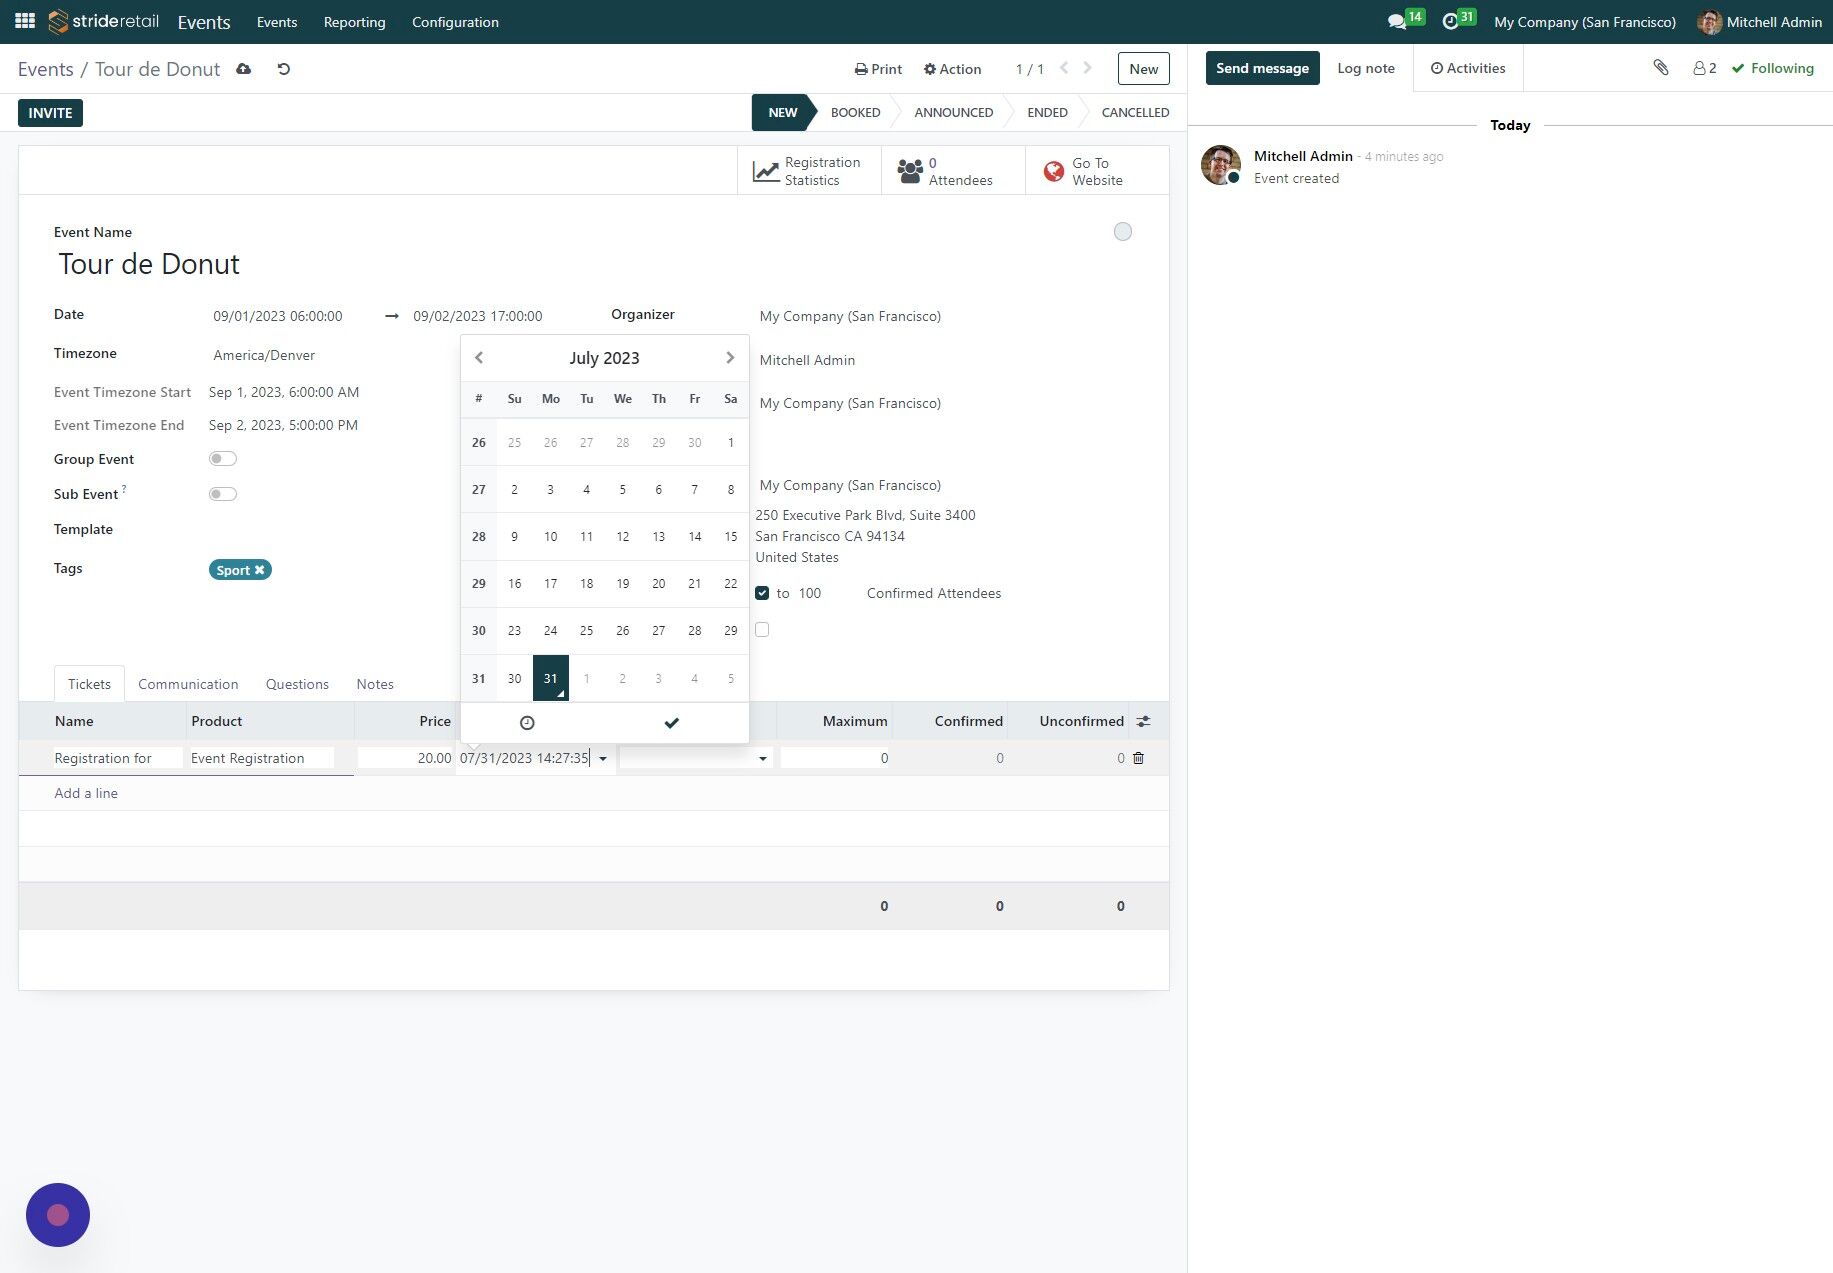Toggle the Following subscription button

(x=1773, y=68)
